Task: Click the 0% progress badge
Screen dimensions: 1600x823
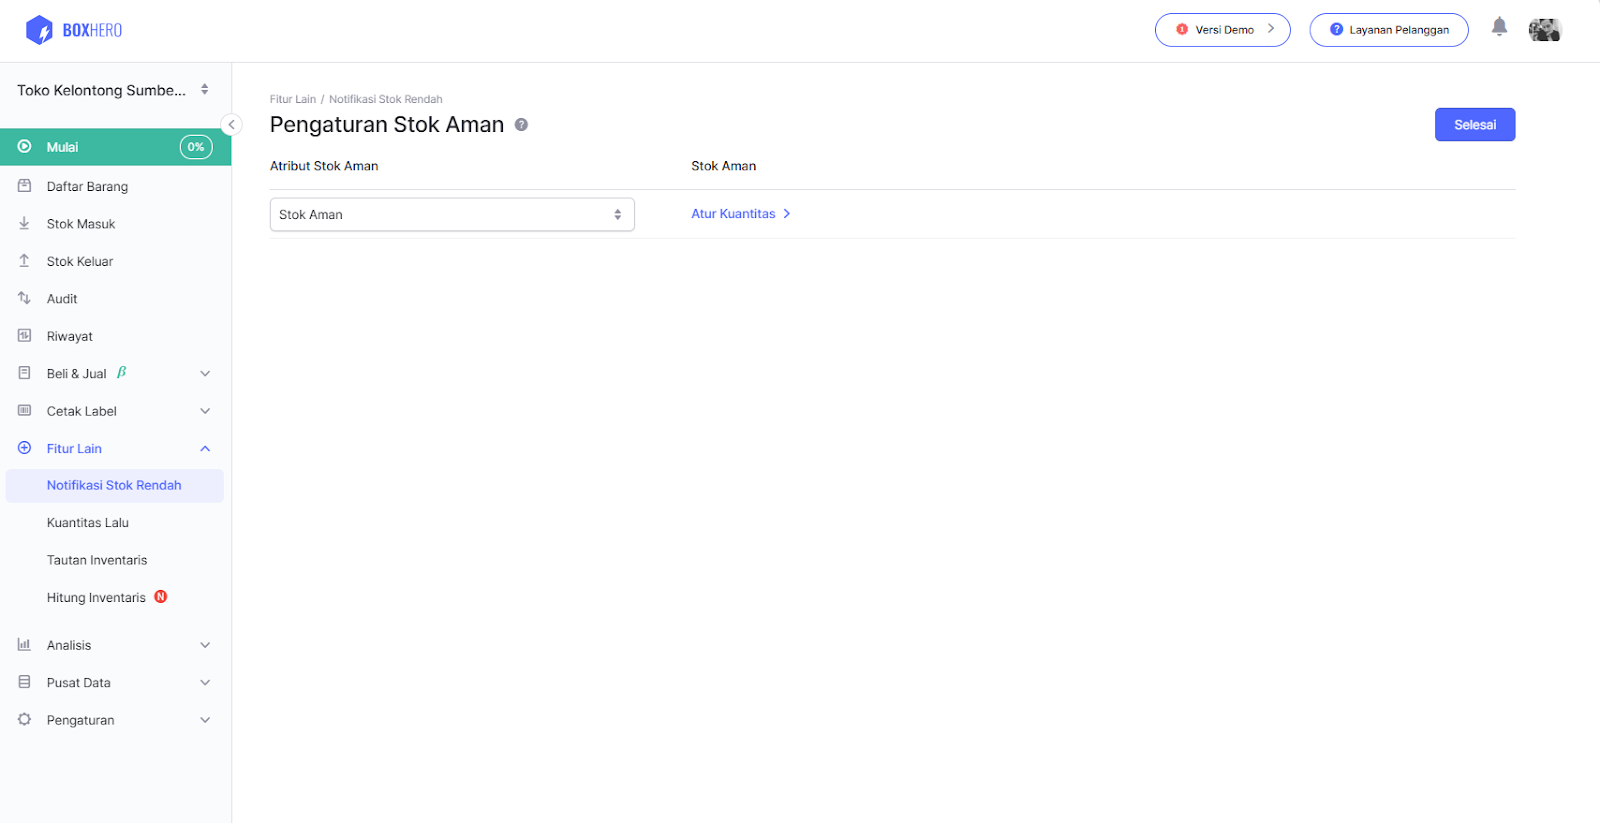Action: [x=196, y=147]
